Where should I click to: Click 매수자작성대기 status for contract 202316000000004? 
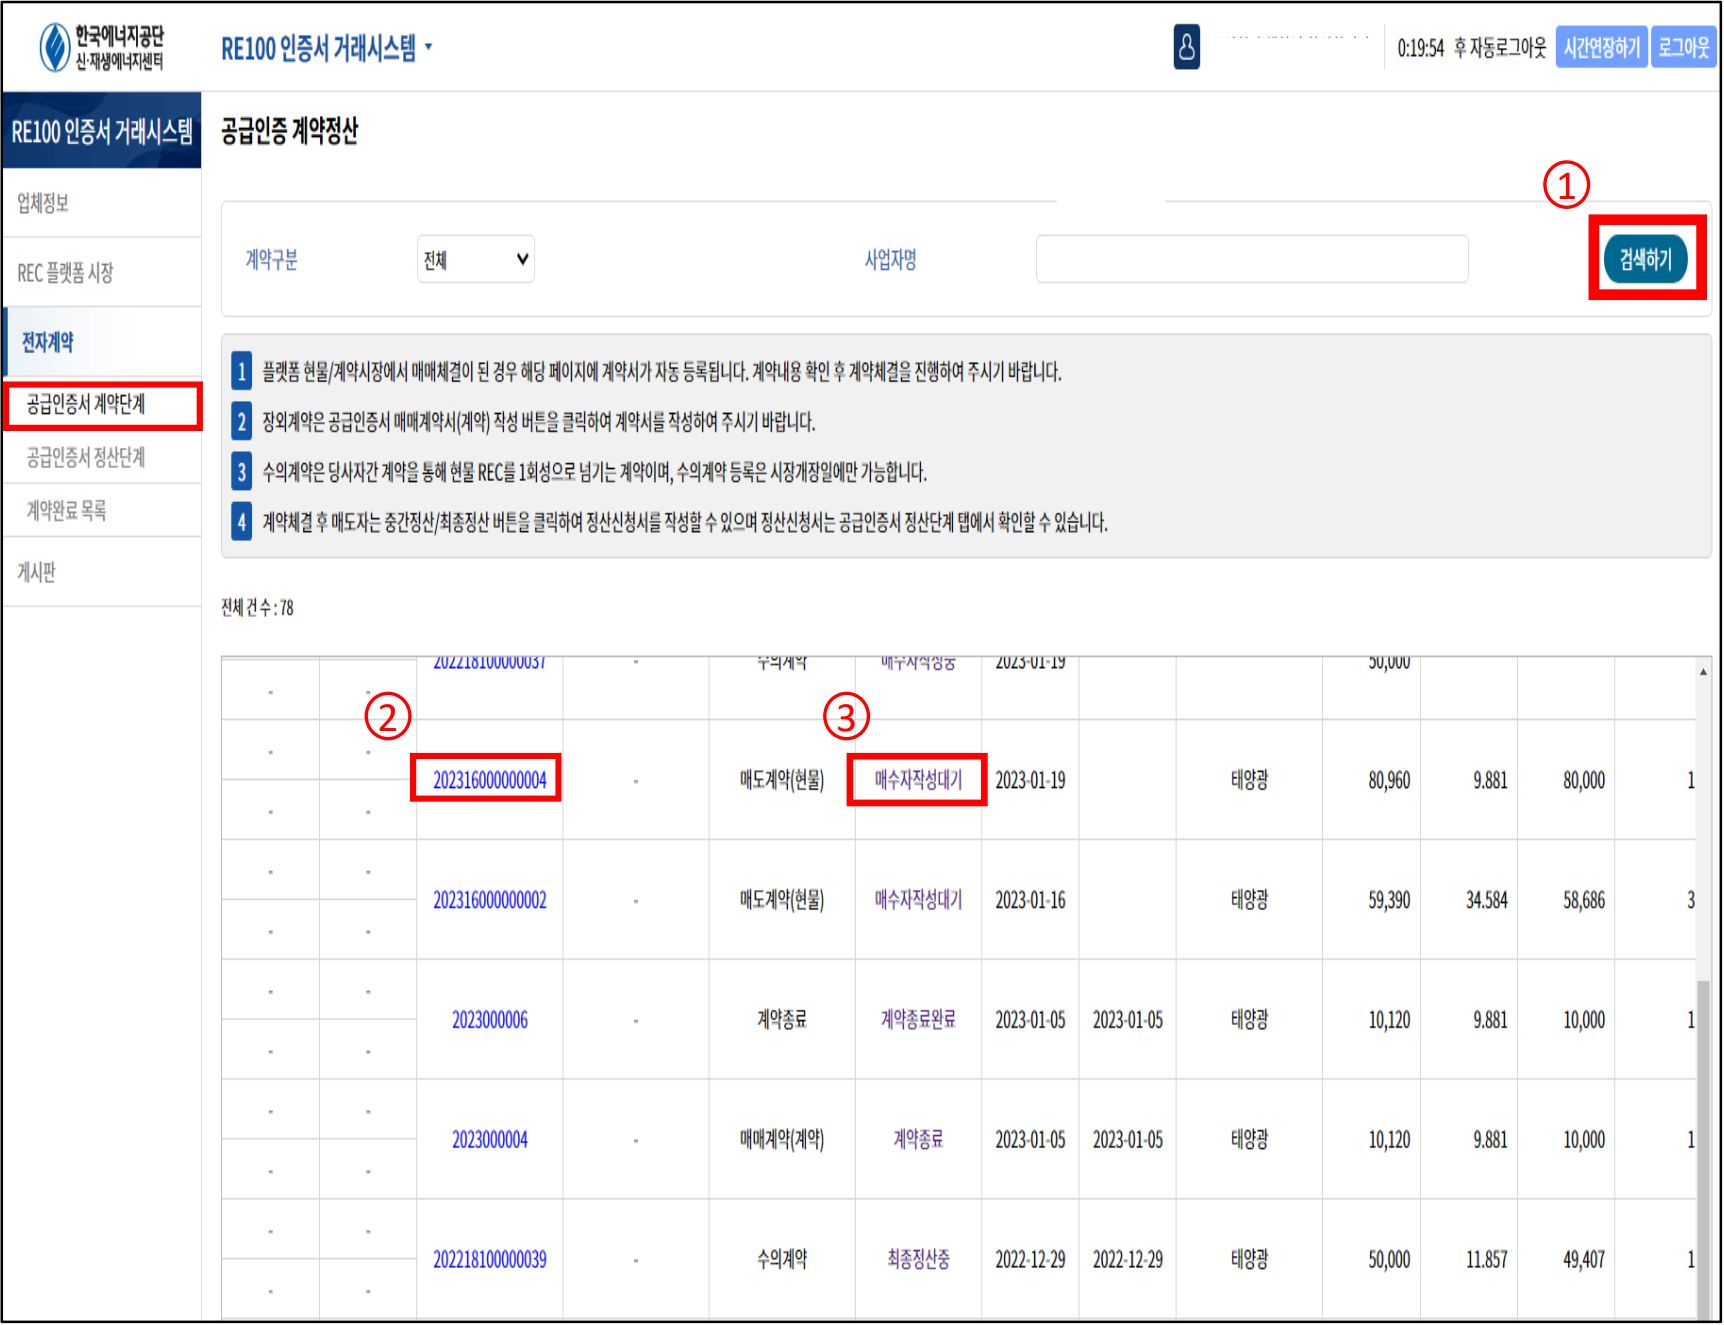click(917, 780)
